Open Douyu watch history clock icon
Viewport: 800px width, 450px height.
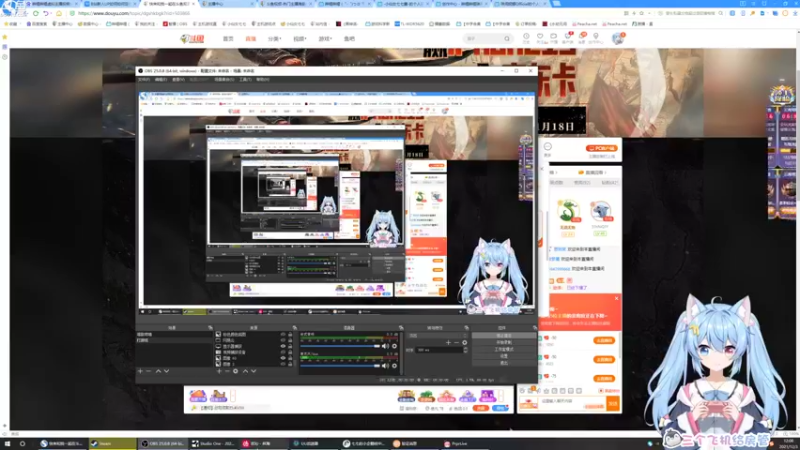[x=526, y=37]
